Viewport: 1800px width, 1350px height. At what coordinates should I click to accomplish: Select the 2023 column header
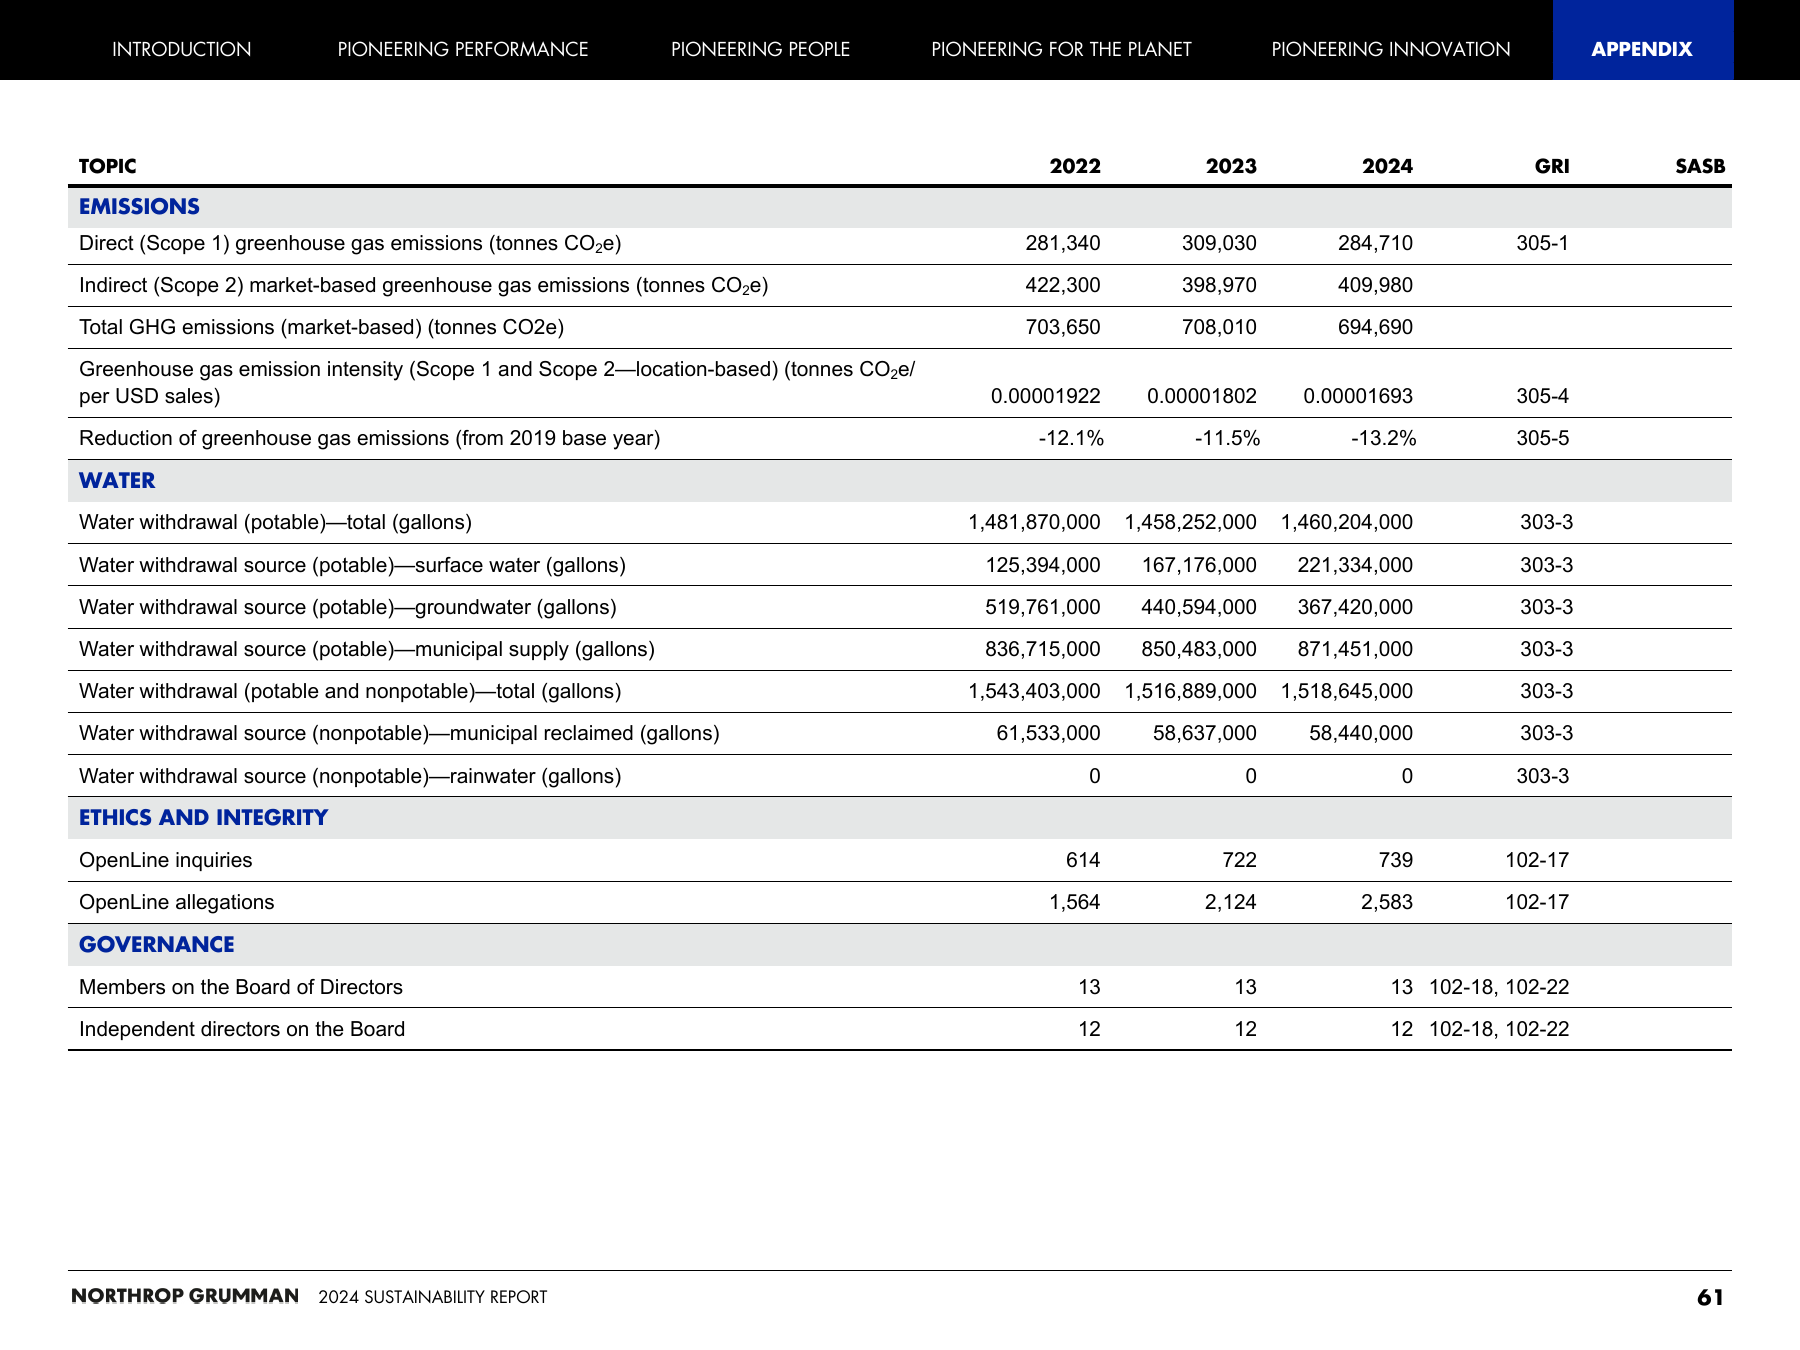[1231, 166]
